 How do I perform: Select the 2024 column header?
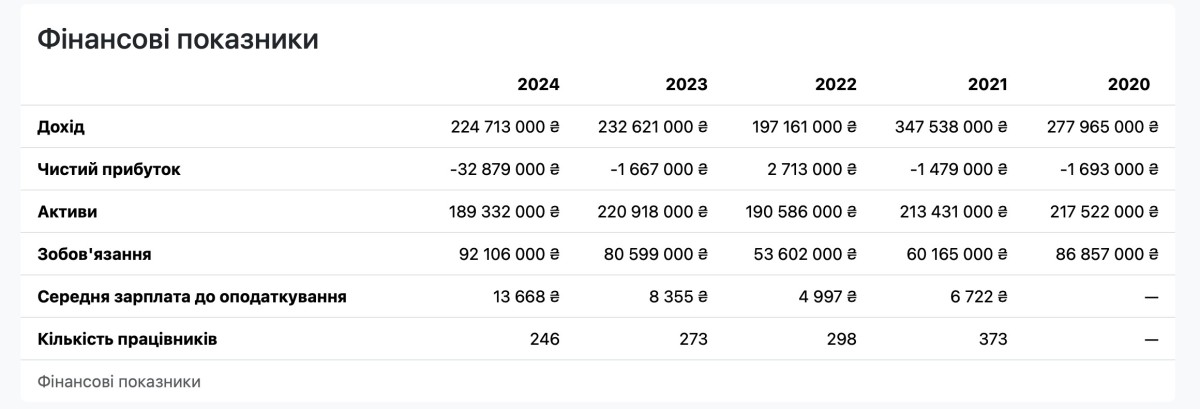538,84
